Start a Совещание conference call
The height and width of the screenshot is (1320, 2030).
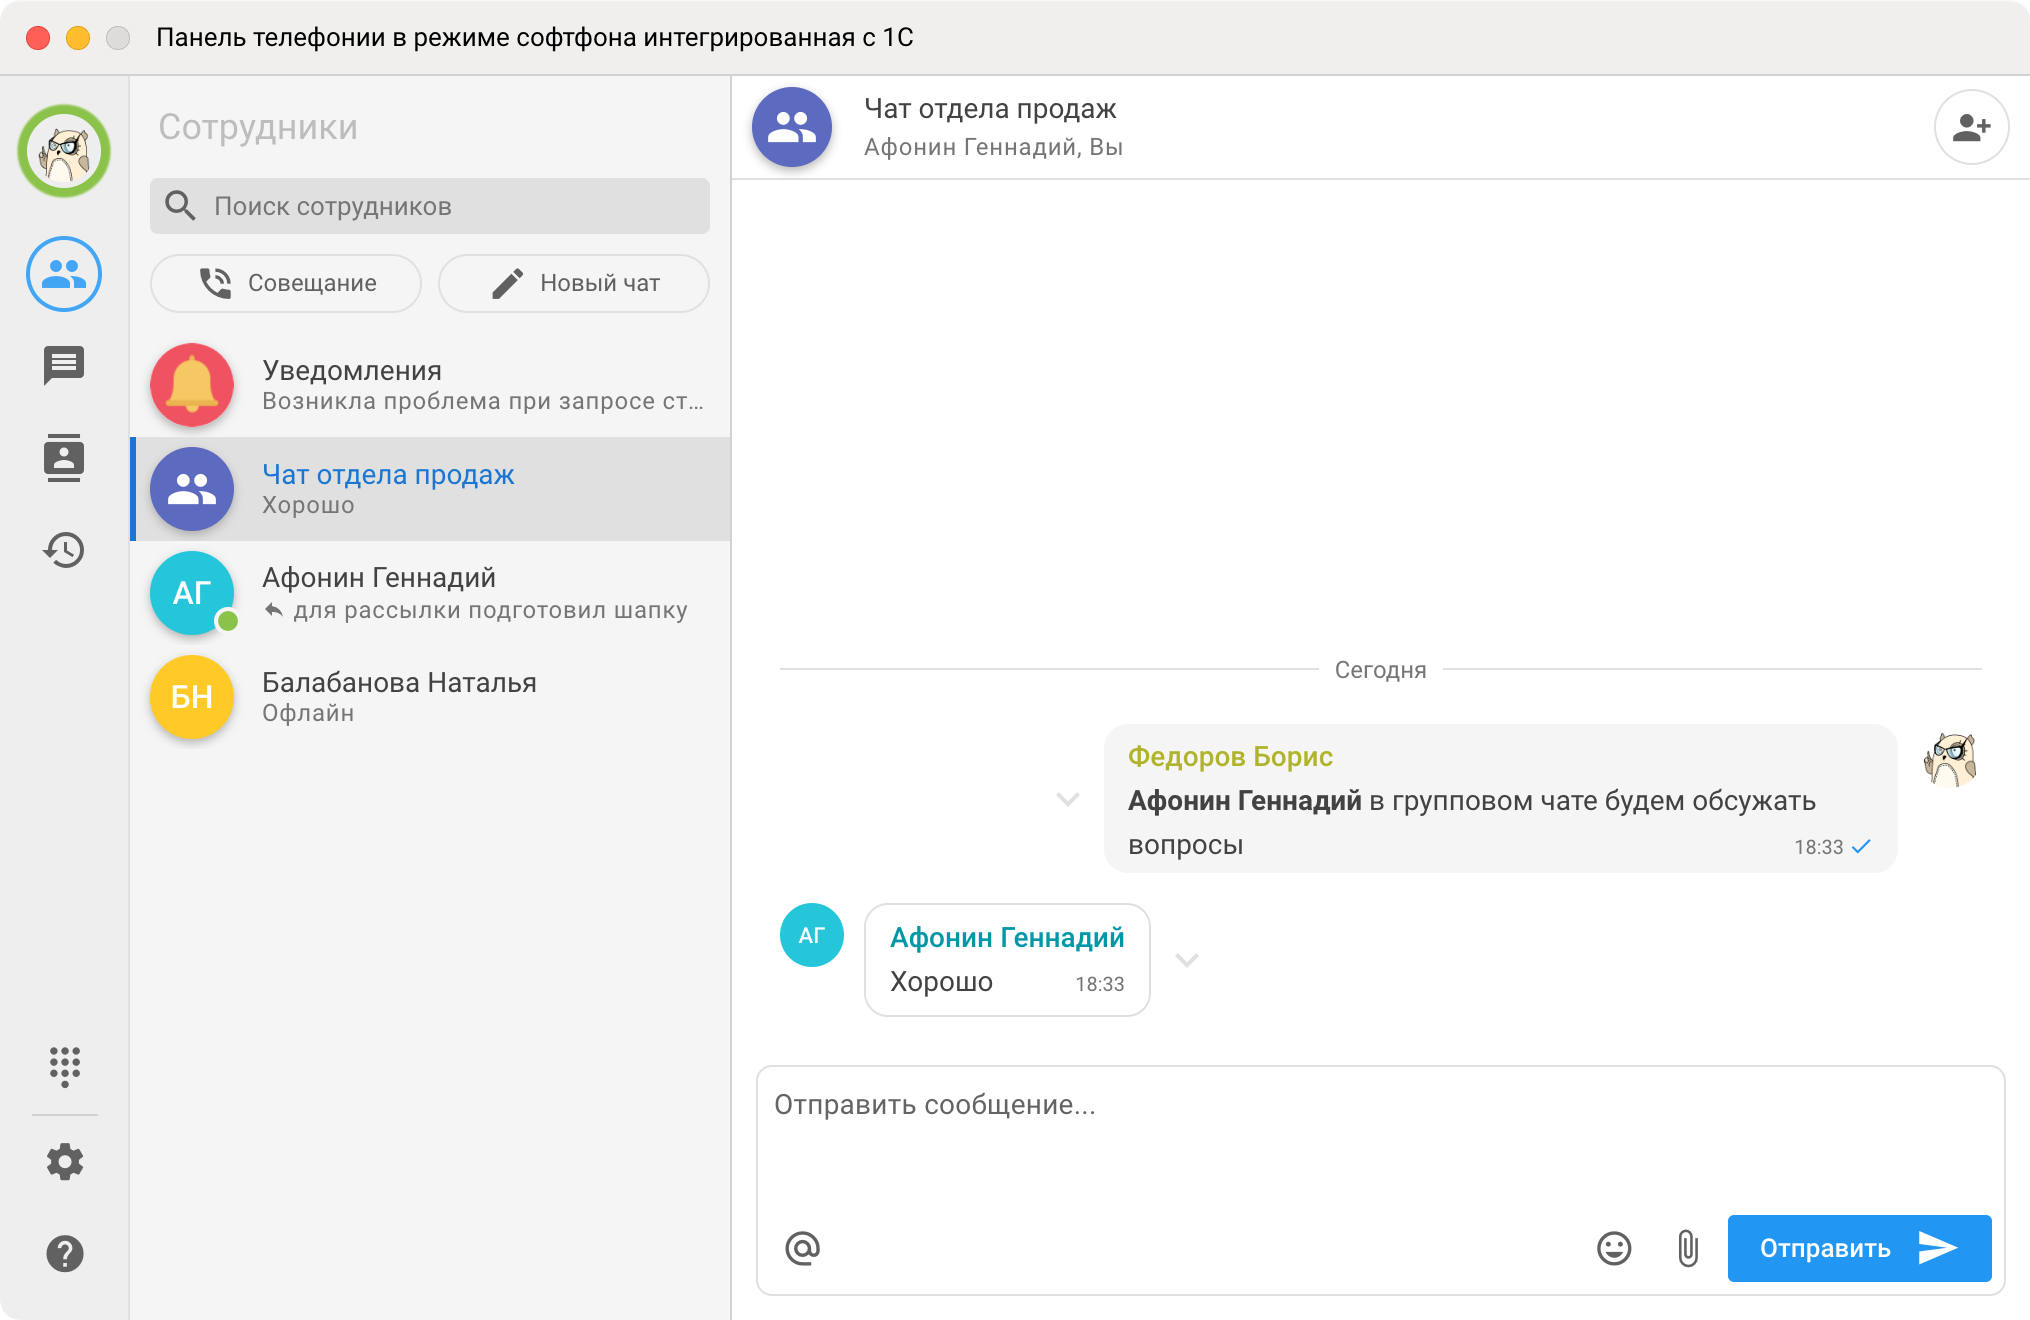point(286,283)
